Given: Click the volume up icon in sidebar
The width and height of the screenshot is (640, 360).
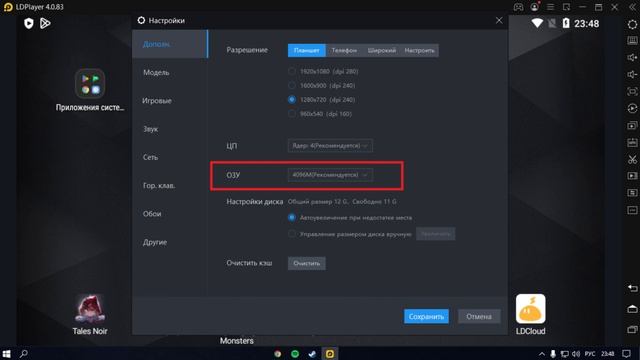Looking at the screenshot, I should (632, 58).
